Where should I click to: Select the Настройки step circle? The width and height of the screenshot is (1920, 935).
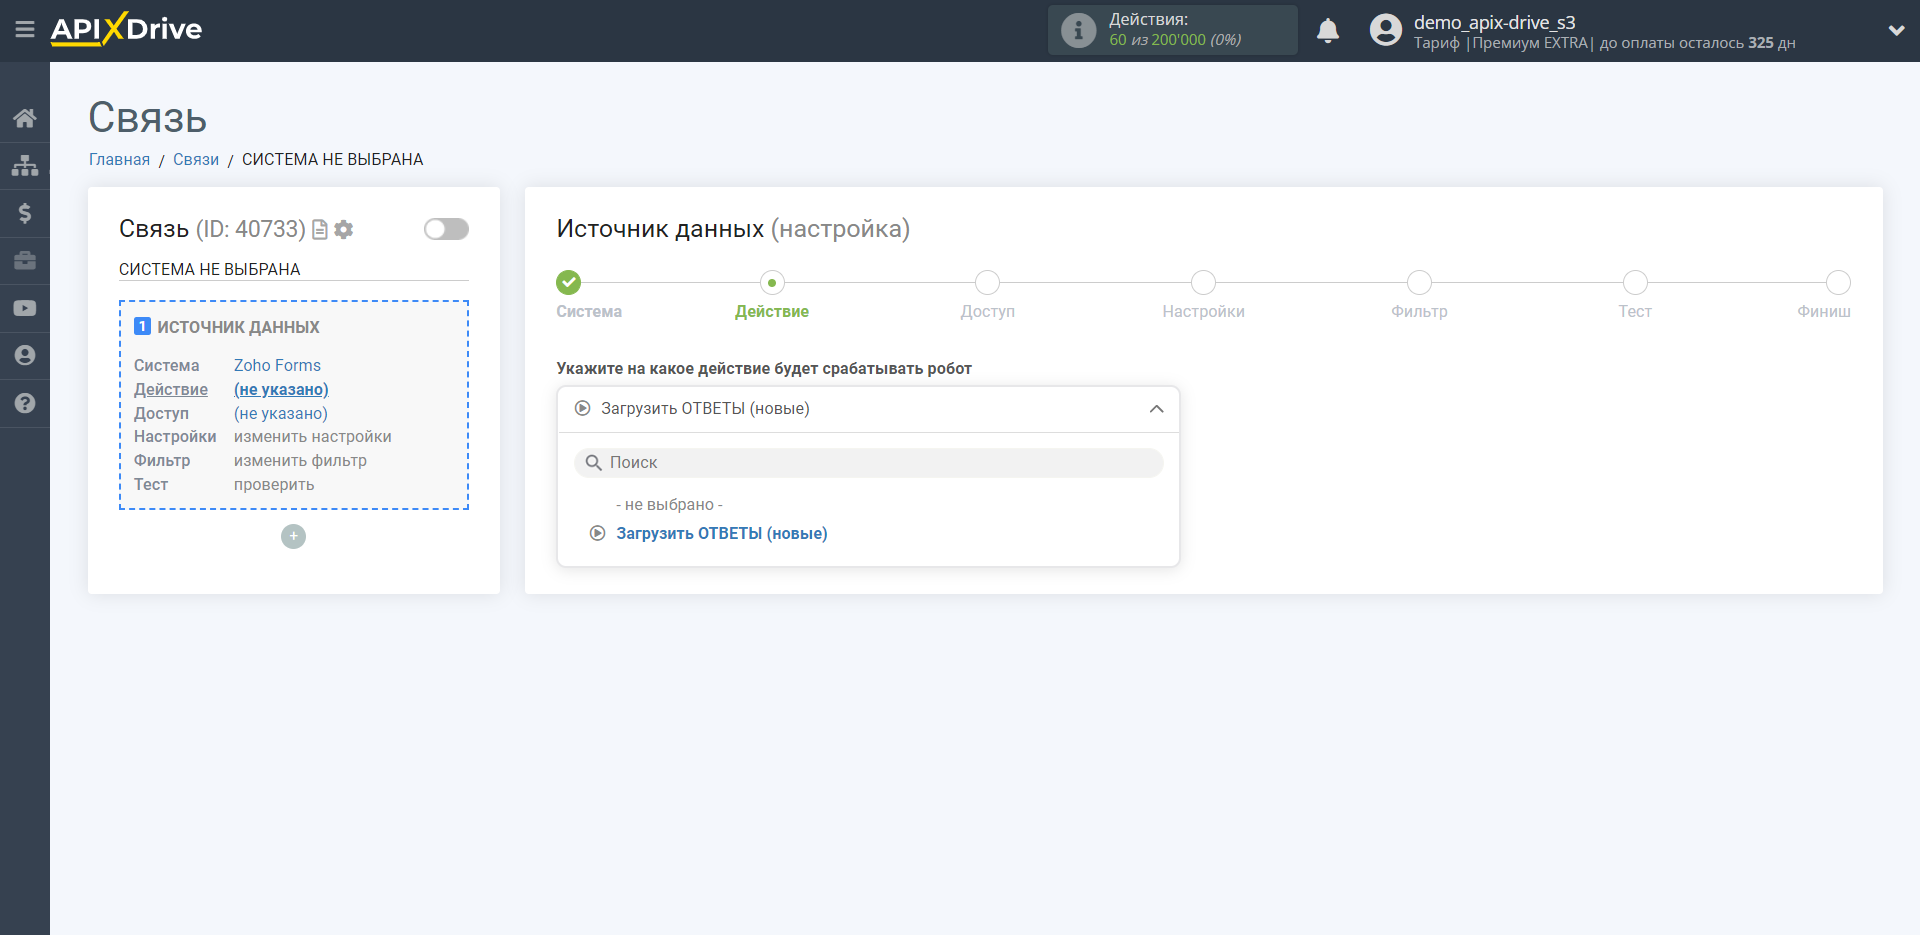[x=1203, y=283]
